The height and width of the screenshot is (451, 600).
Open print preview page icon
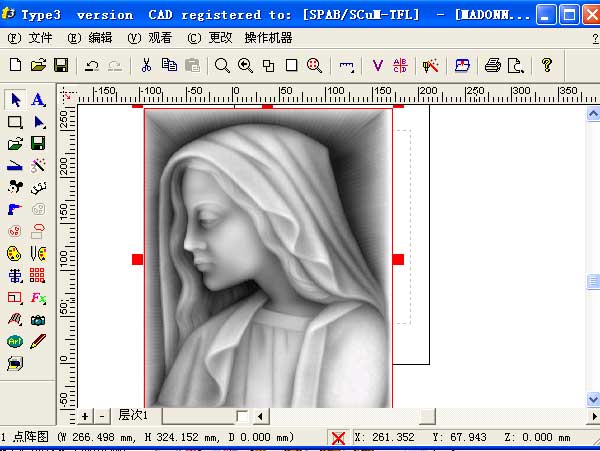click(x=516, y=65)
